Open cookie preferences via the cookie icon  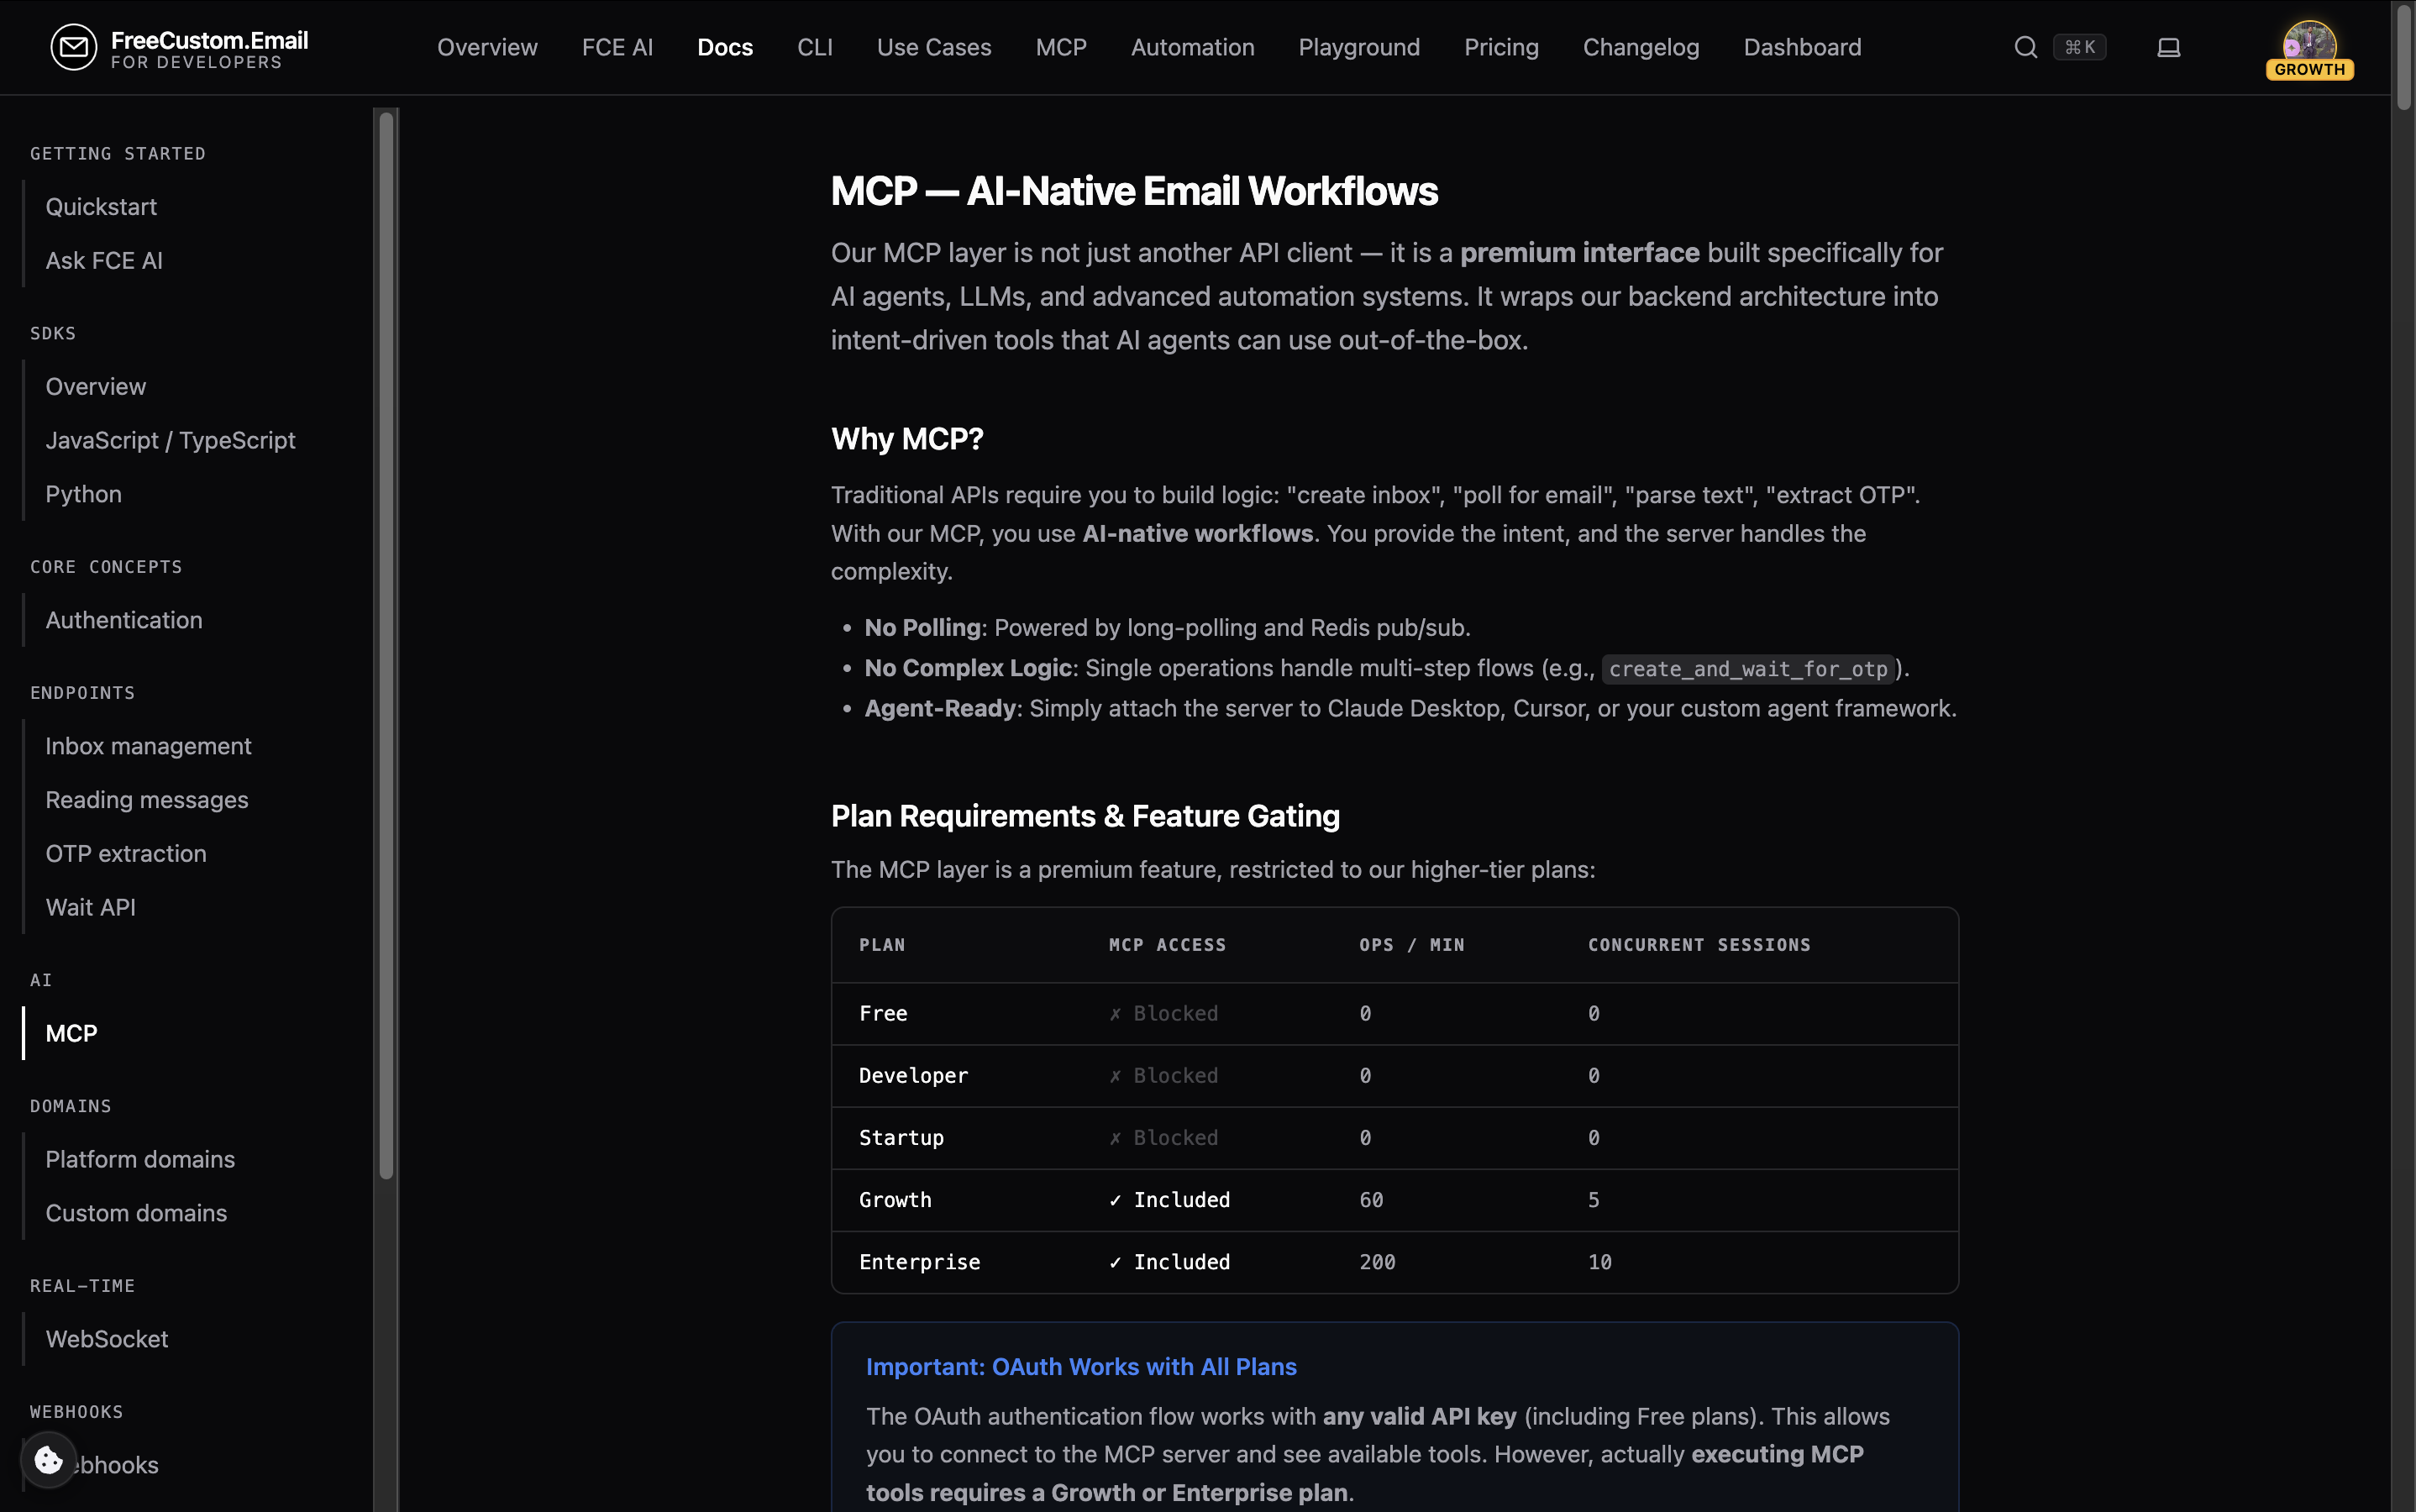(48, 1459)
